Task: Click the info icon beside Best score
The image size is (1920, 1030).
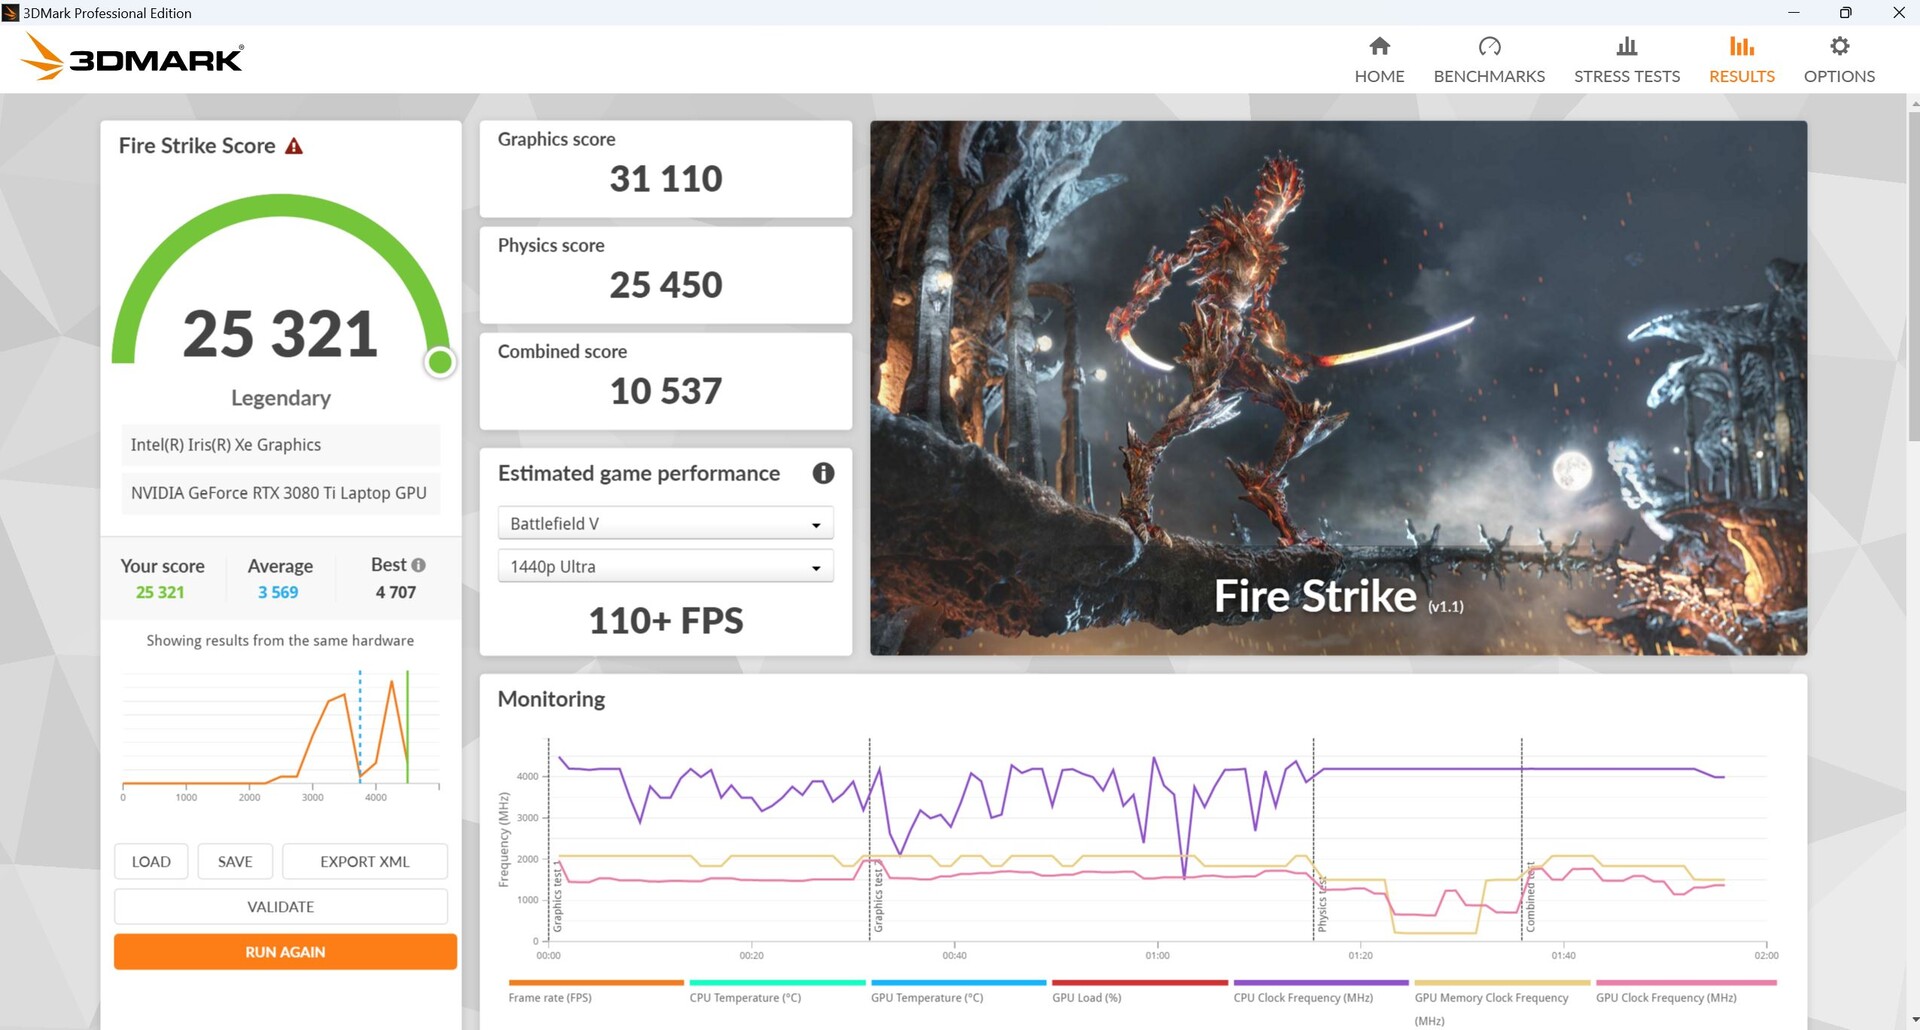Action: (x=418, y=565)
